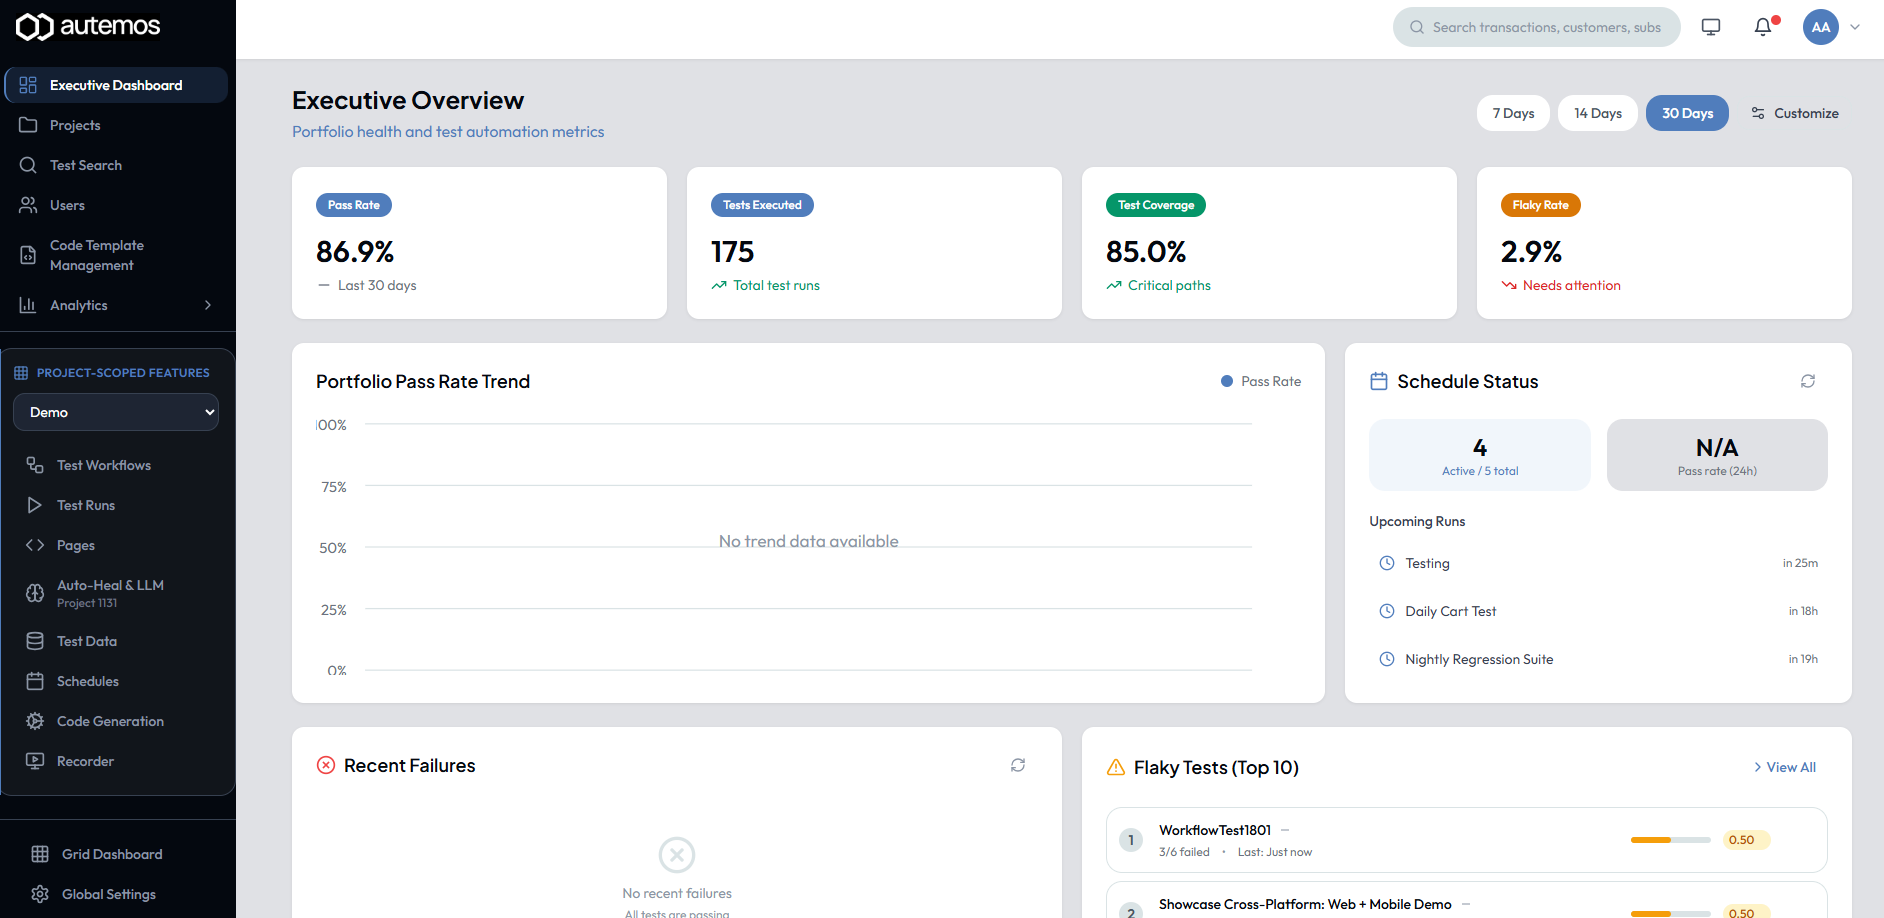
Task: Open the Test Workflows page
Action: tap(118, 465)
